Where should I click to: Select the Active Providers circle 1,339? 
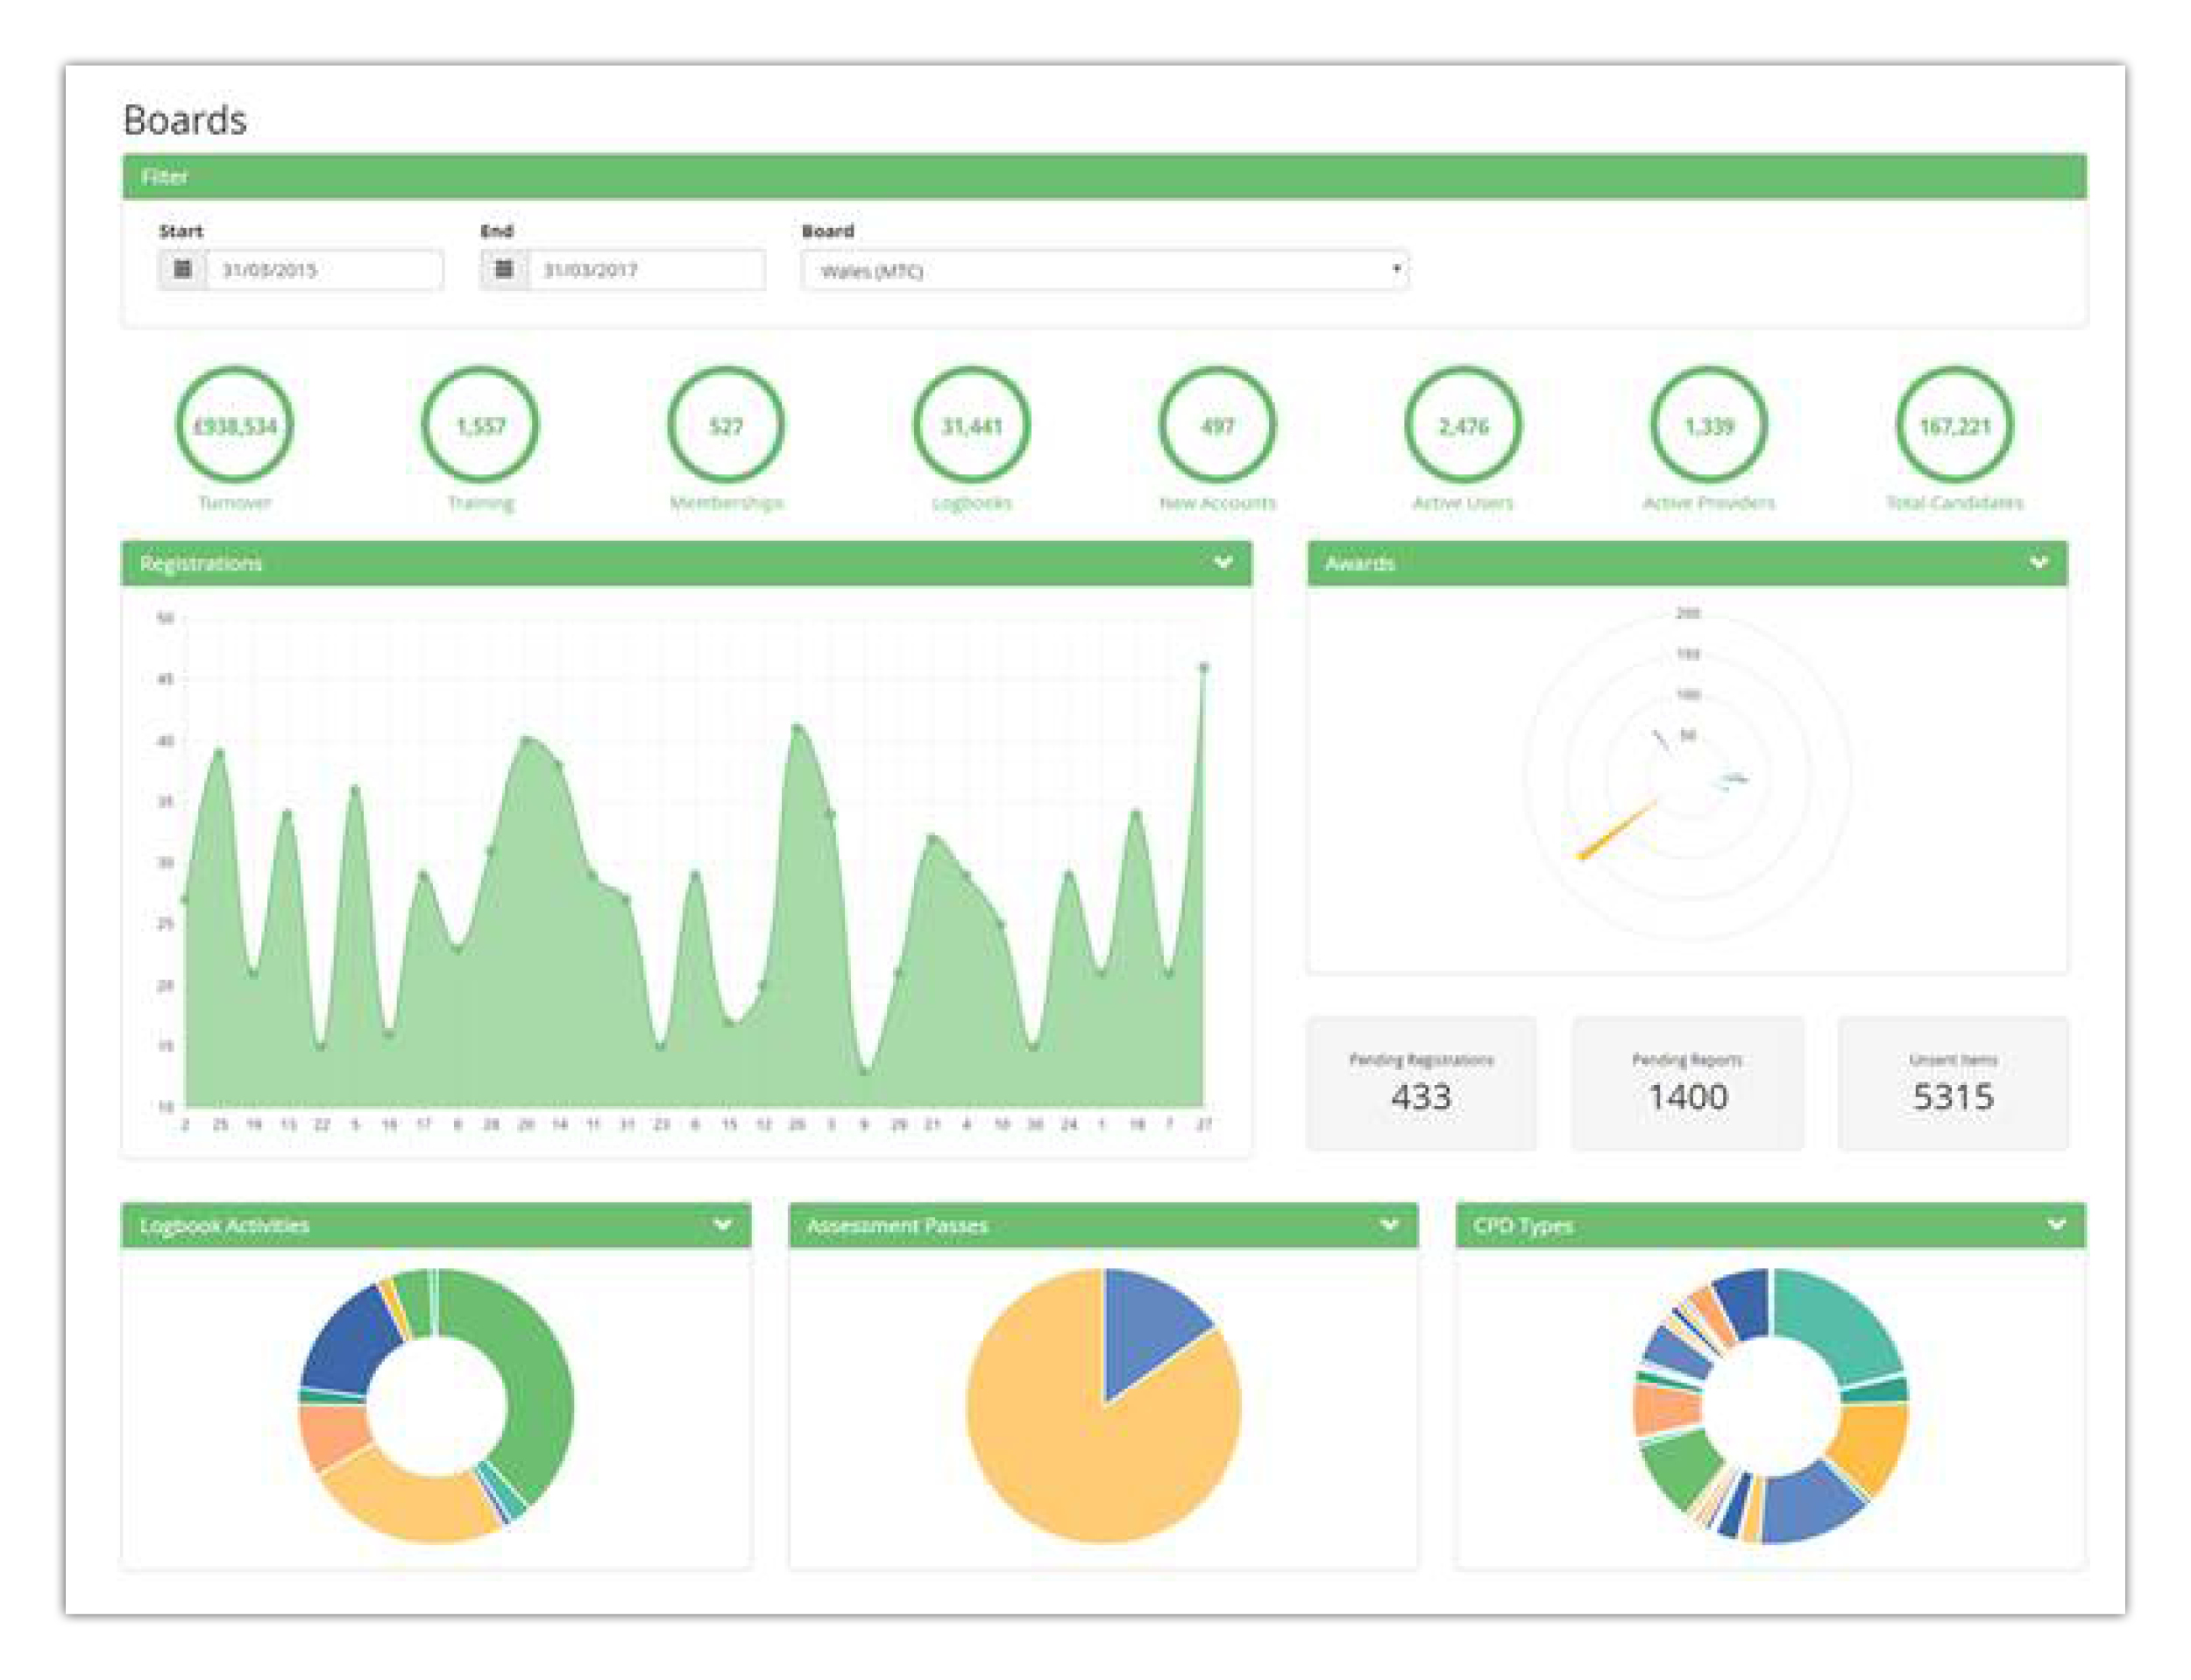(1709, 426)
